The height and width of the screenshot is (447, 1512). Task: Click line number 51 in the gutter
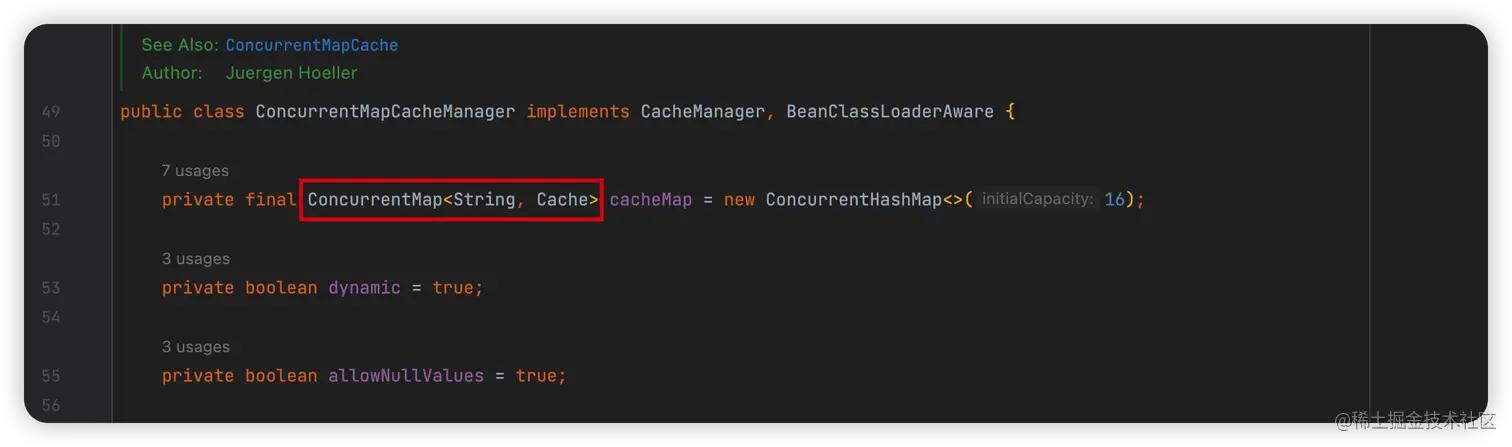pyautogui.click(x=51, y=200)
